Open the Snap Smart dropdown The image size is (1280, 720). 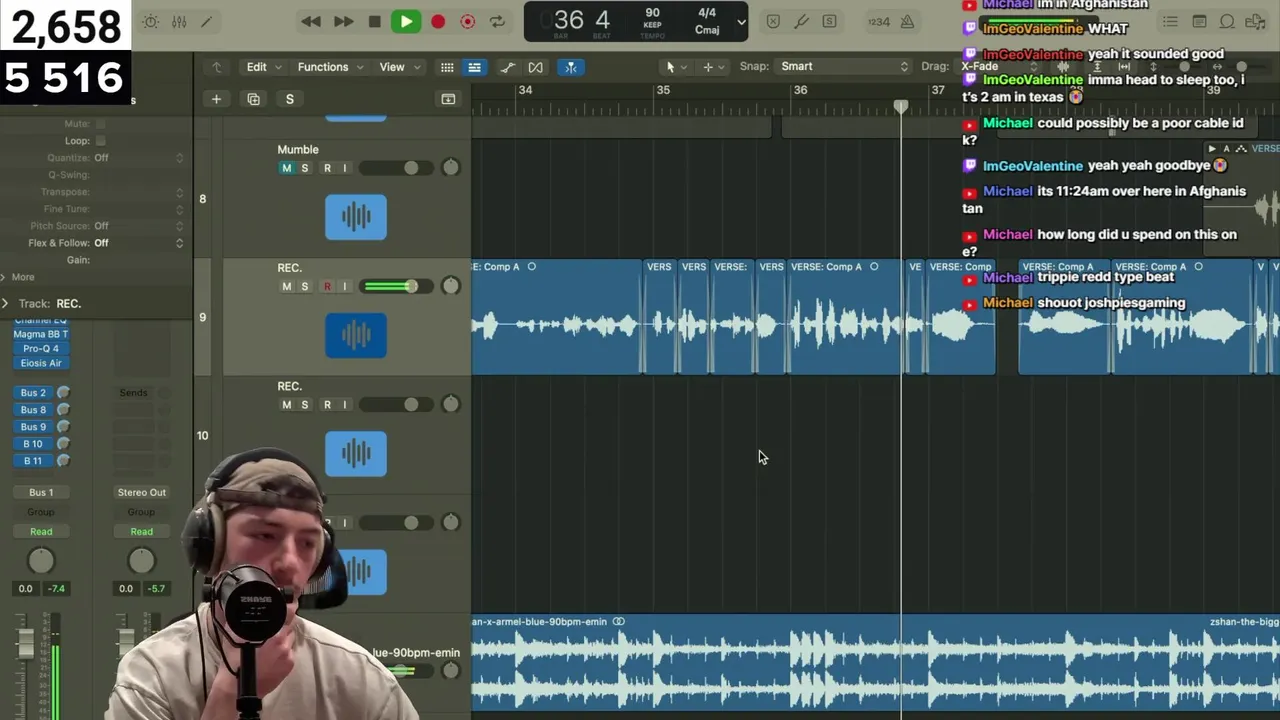843,66
